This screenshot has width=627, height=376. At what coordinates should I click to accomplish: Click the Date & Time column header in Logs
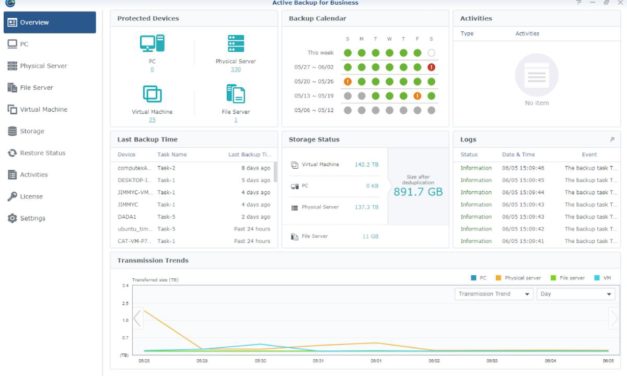tap(518, 154)
